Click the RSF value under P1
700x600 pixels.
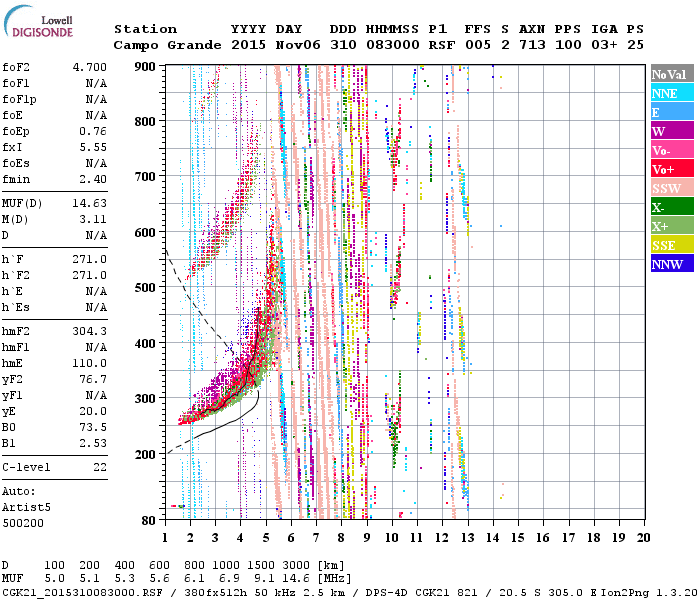pos(442,45)
